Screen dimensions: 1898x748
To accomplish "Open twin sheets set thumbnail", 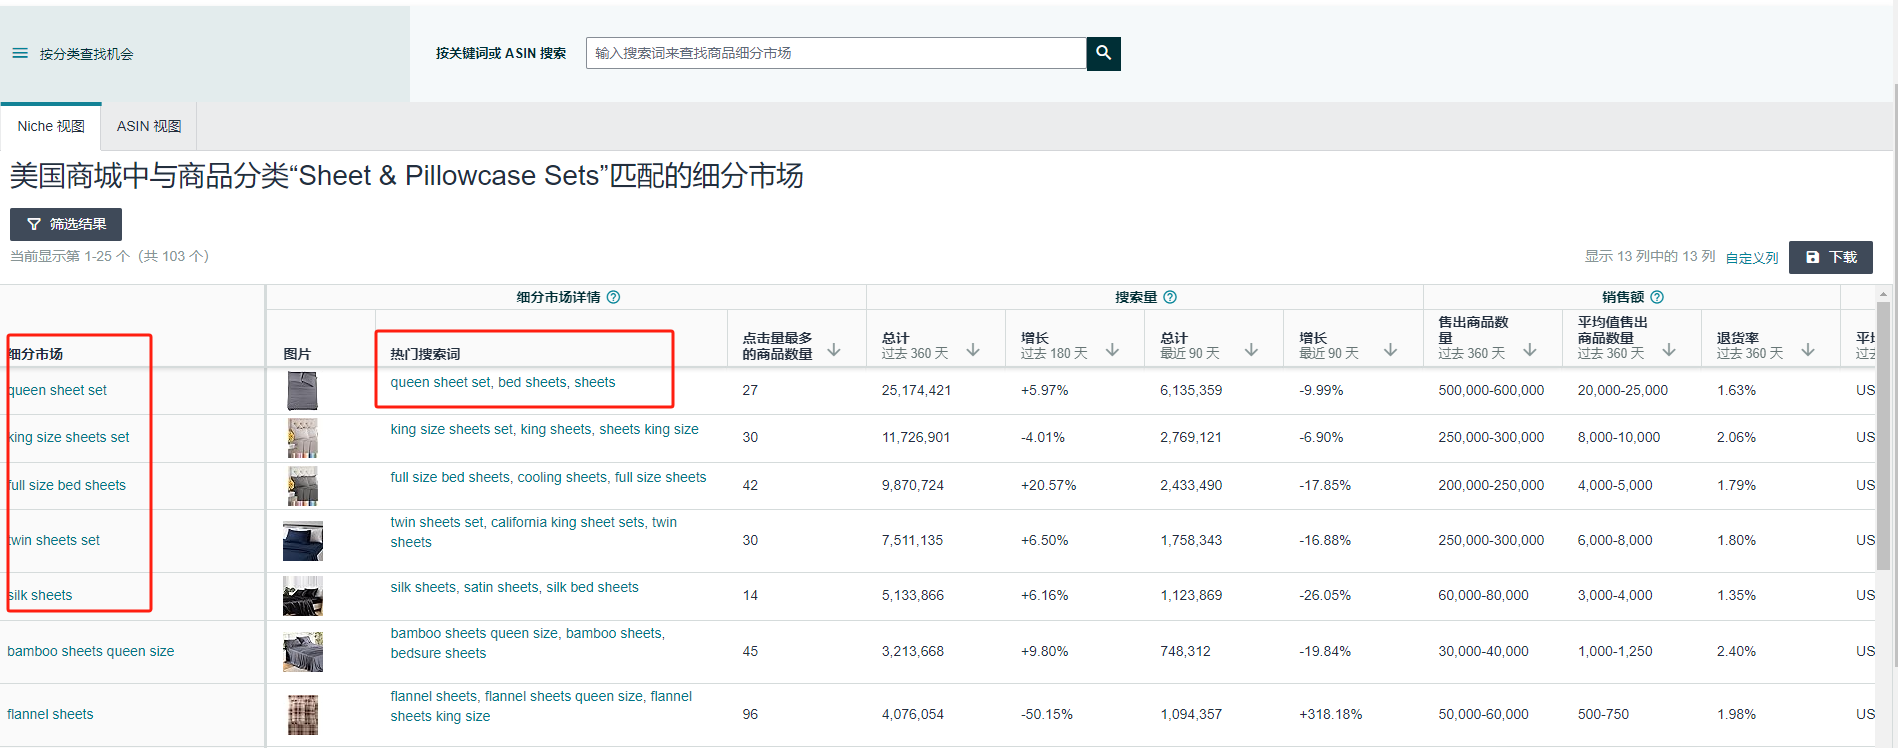I will point(303,541).
